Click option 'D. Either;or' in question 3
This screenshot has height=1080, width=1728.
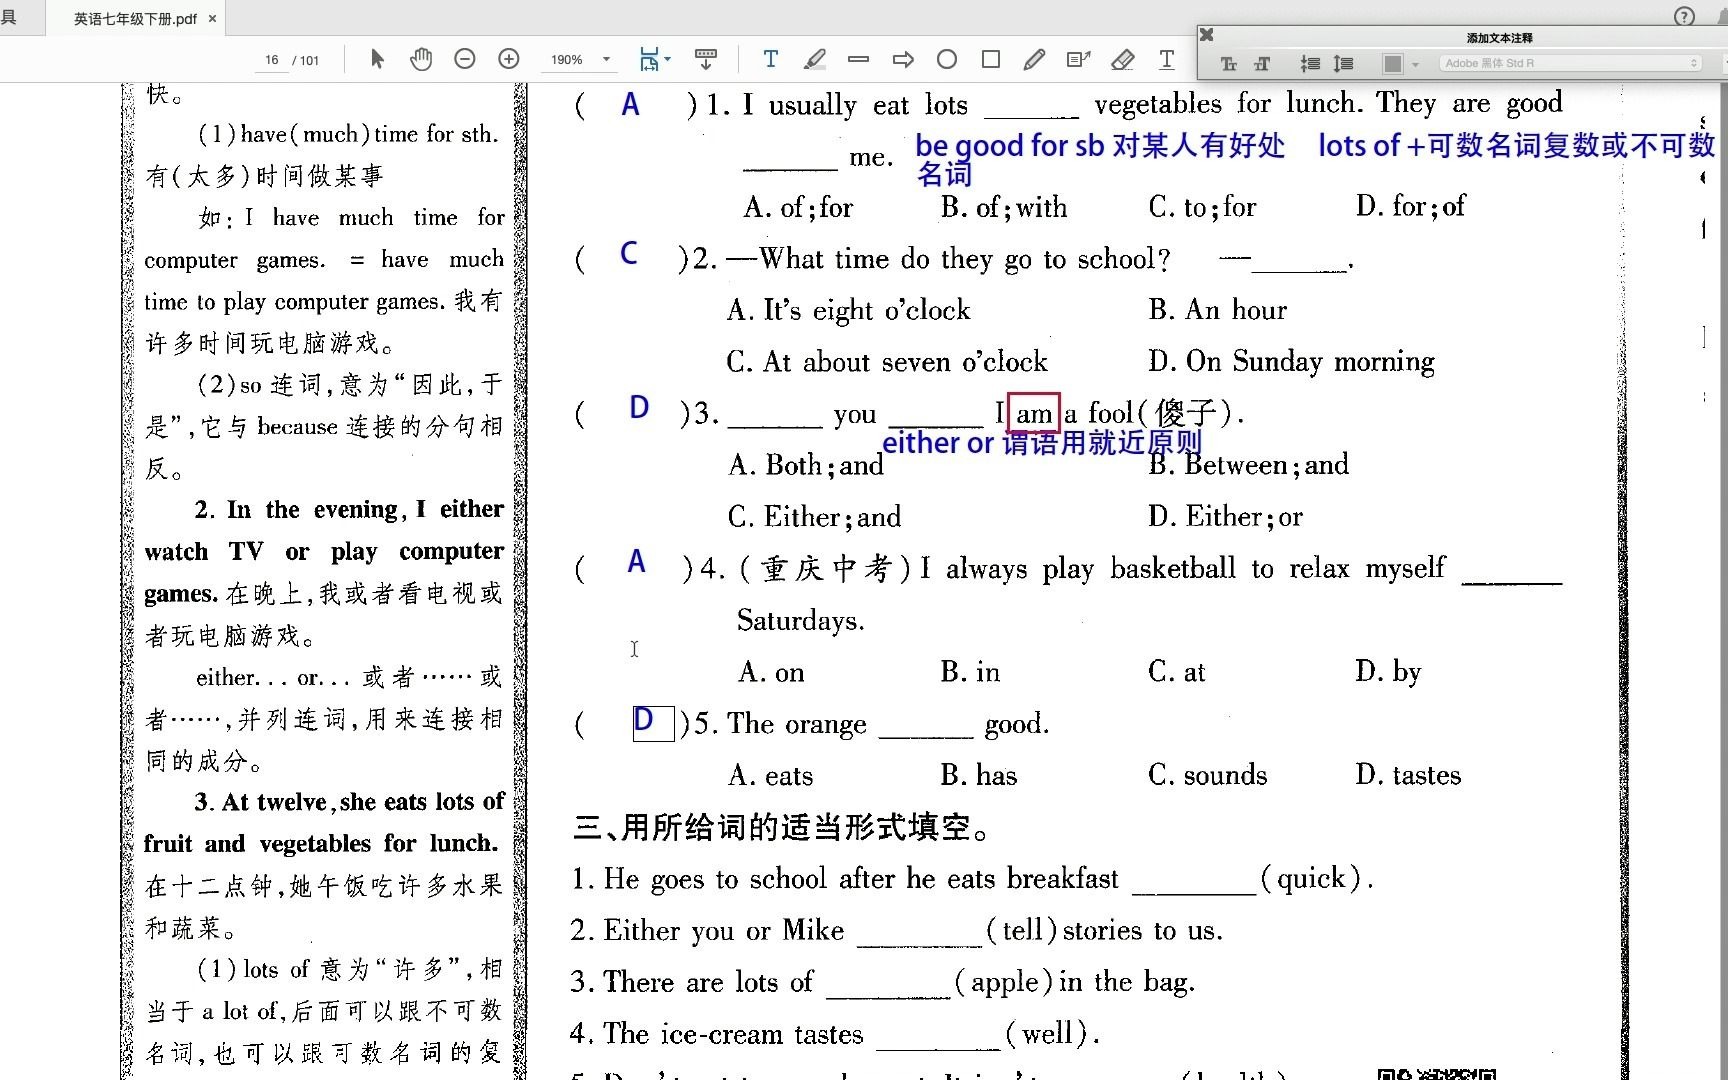click(x=1226, y=516)
